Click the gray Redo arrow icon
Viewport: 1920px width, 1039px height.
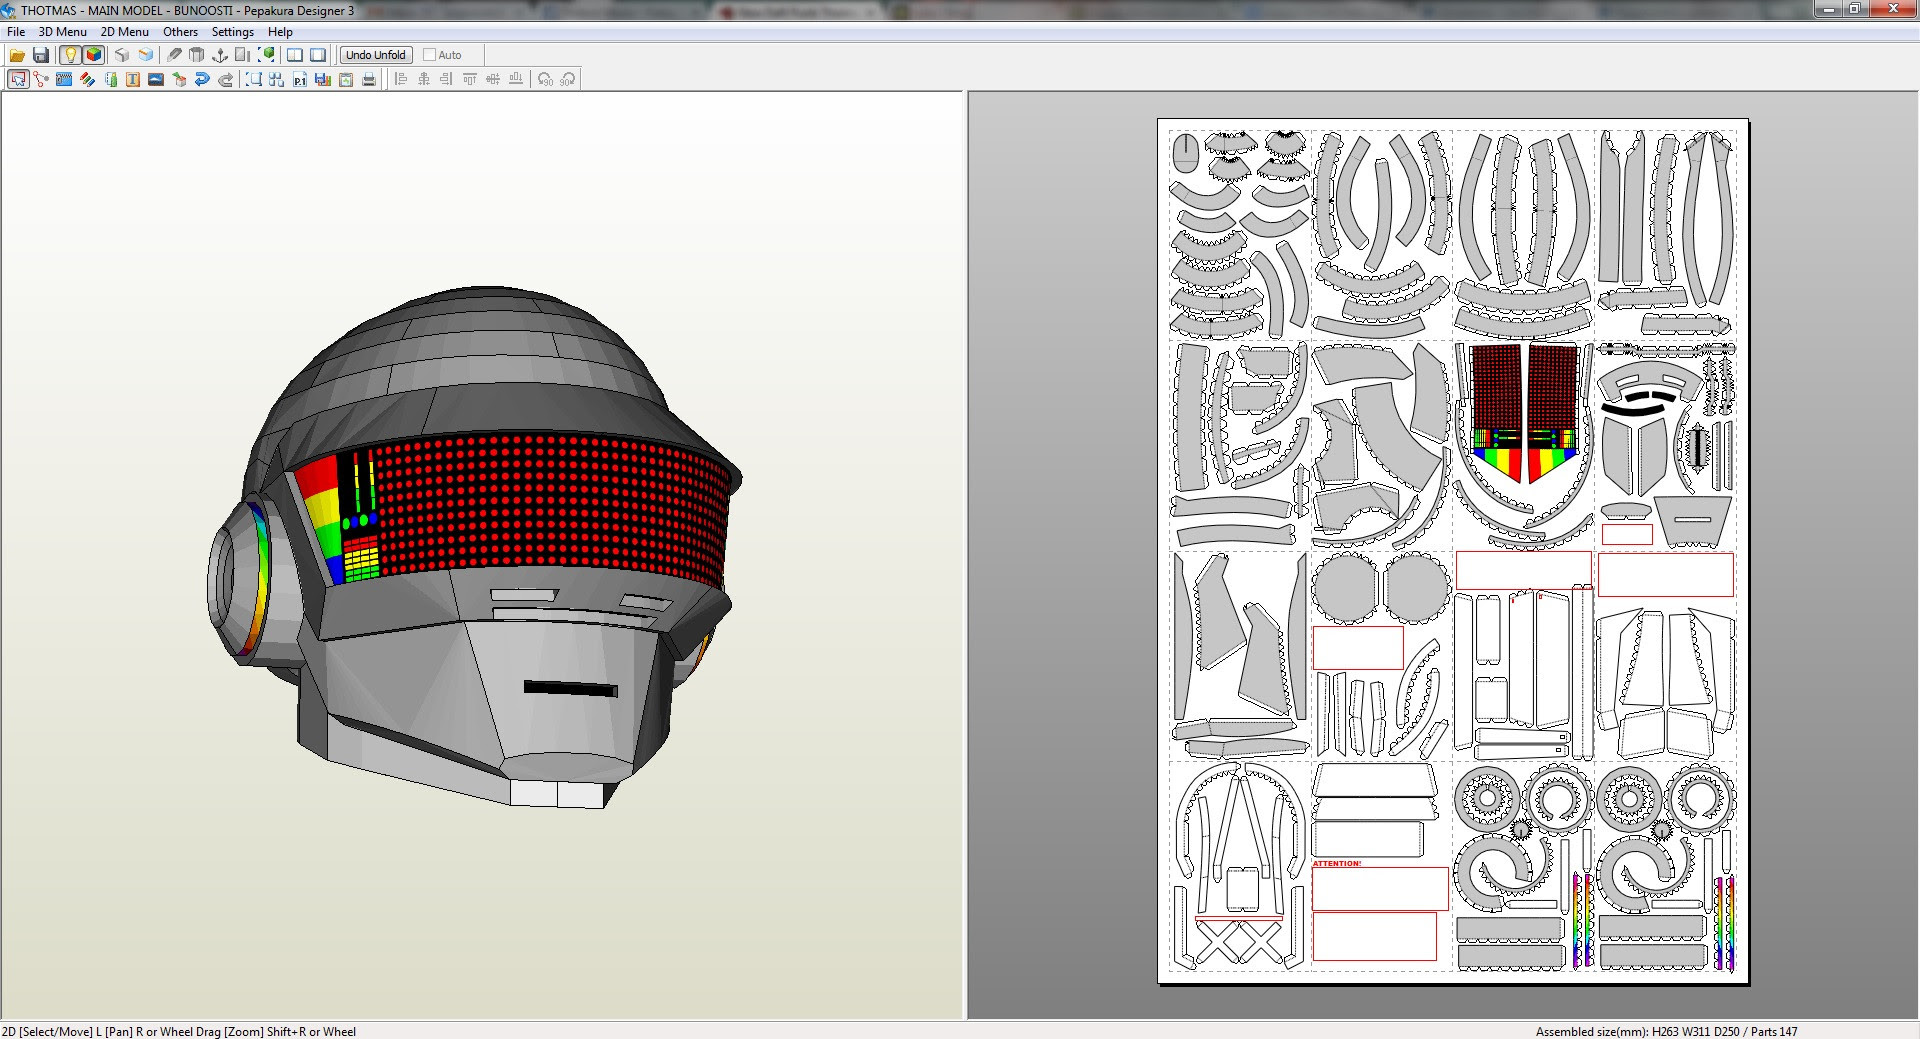pos(225,79)
